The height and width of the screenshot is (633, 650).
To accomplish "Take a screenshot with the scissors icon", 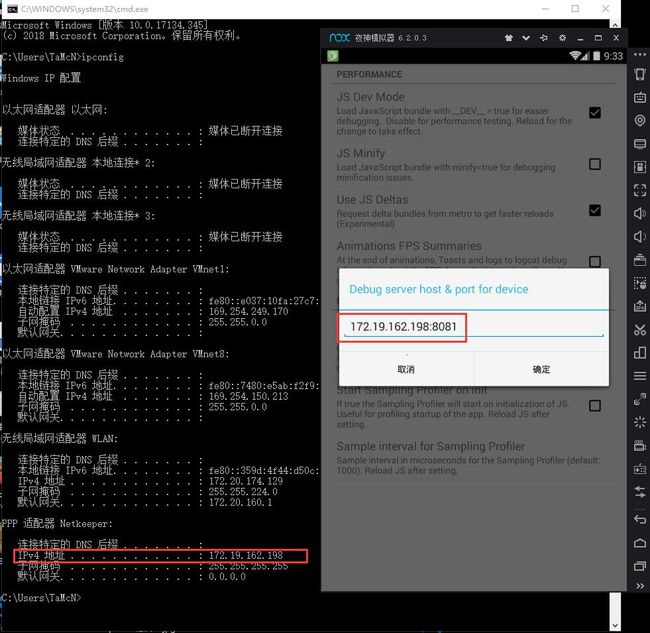I will click(640, 330).
